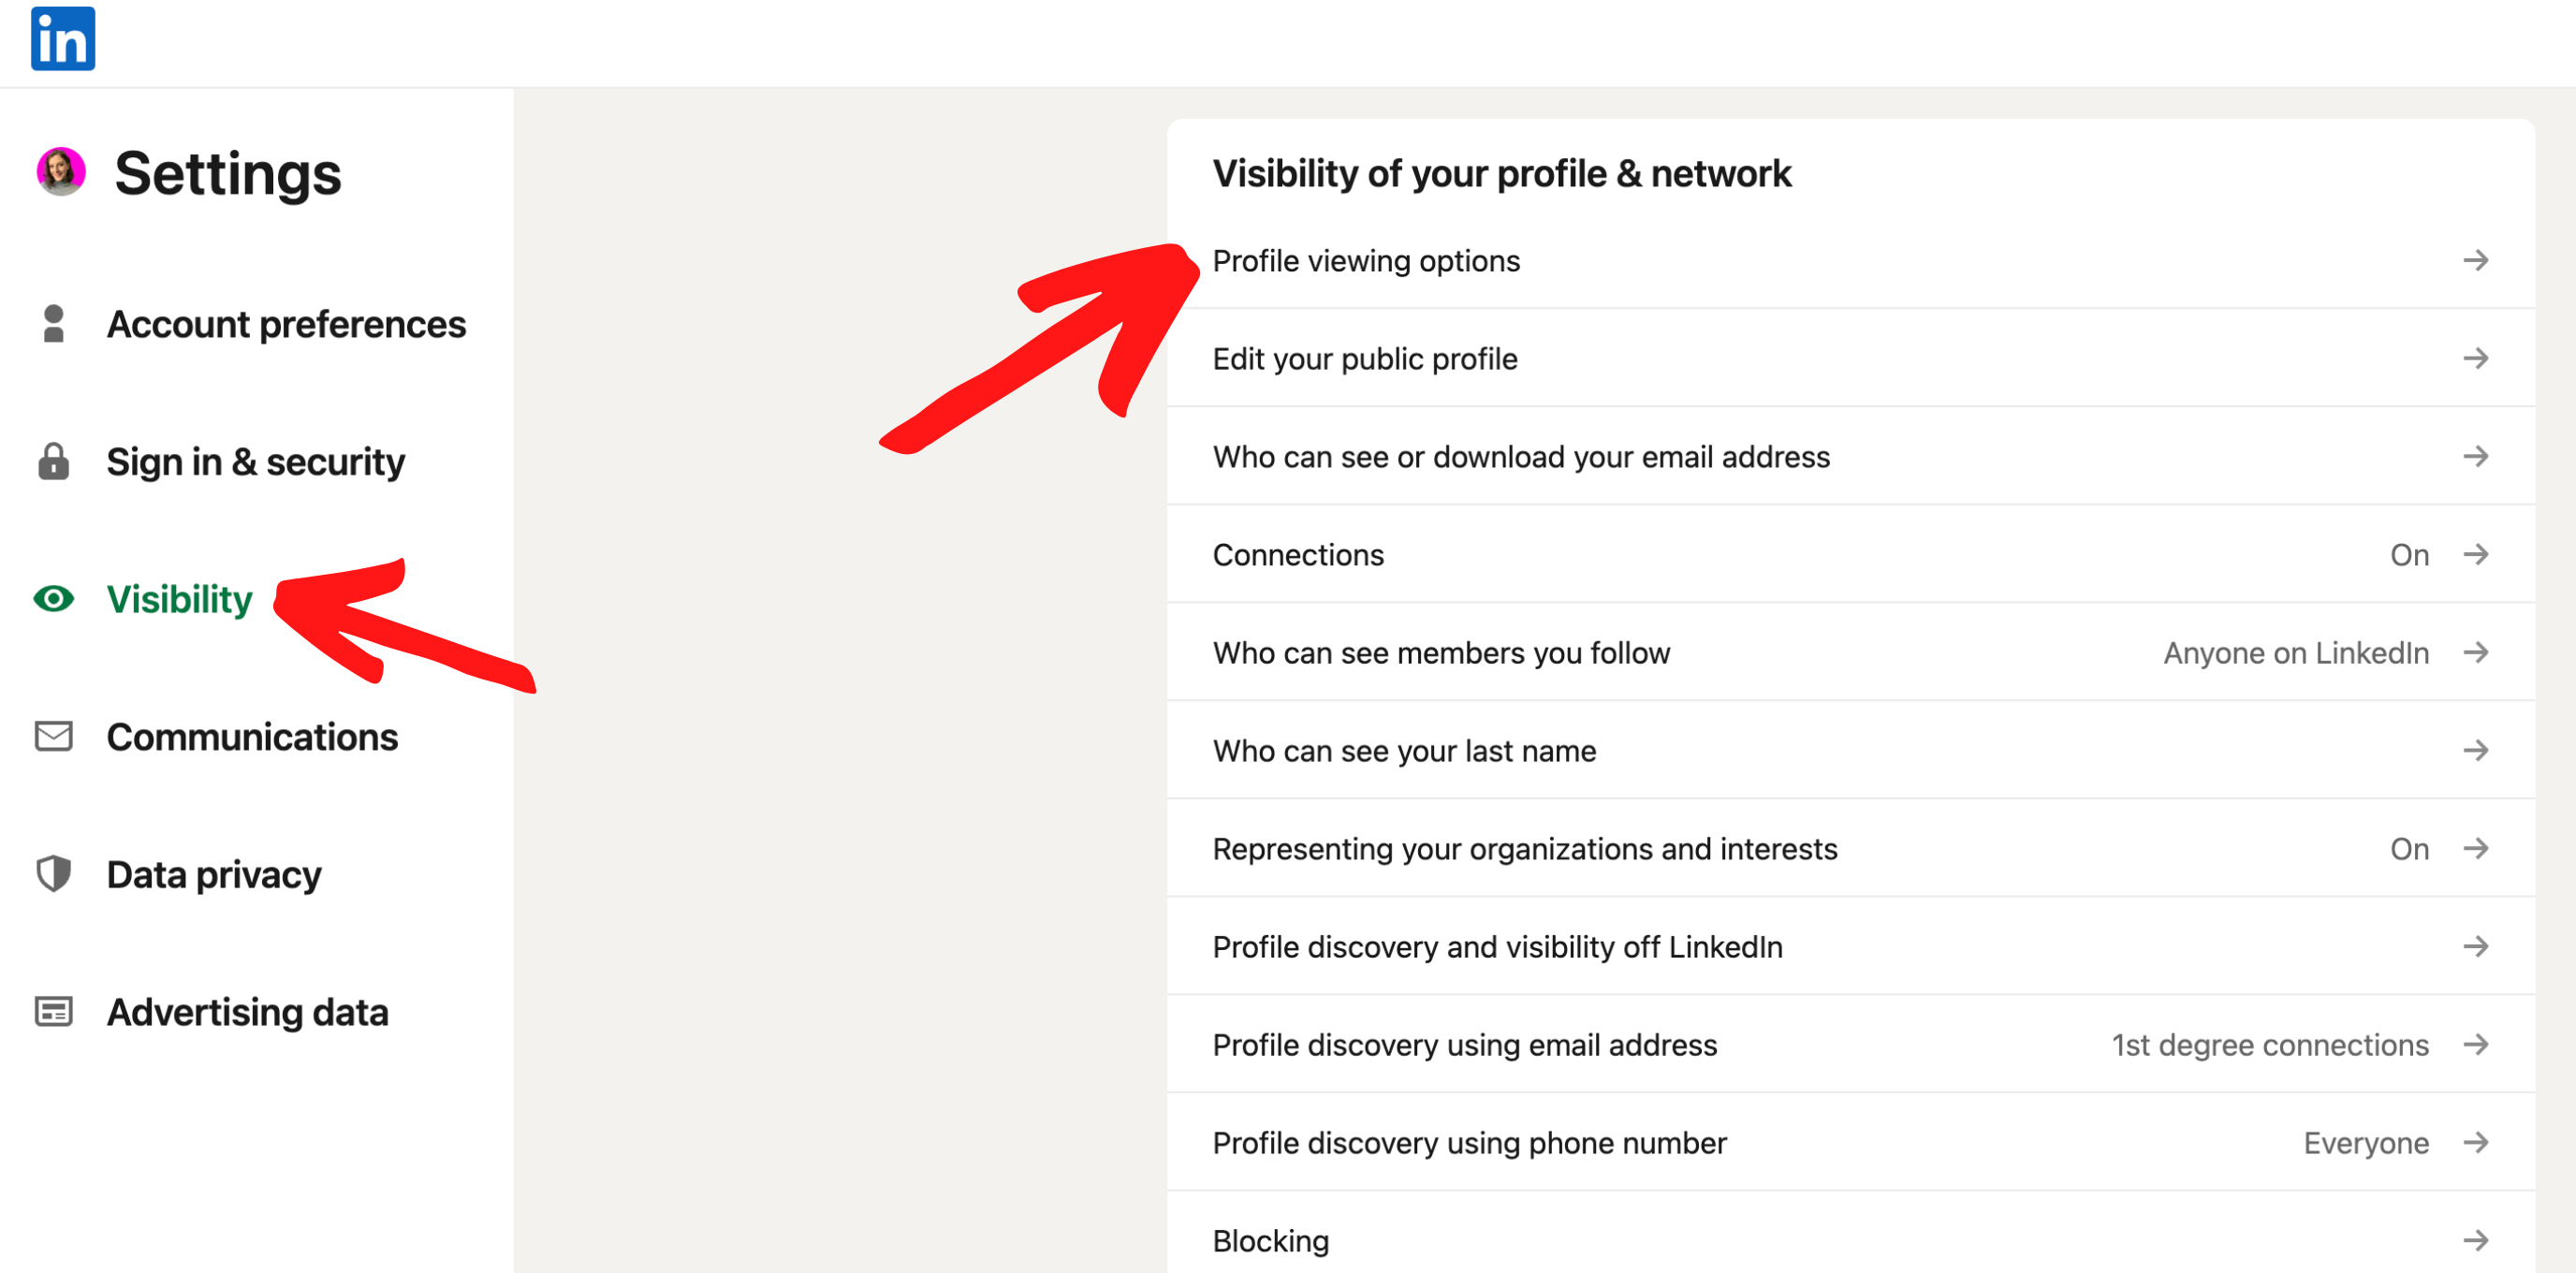Click the Profile discovery using email address row
Viewport: 2576px width, 1273px height.
[1465, 1044]
